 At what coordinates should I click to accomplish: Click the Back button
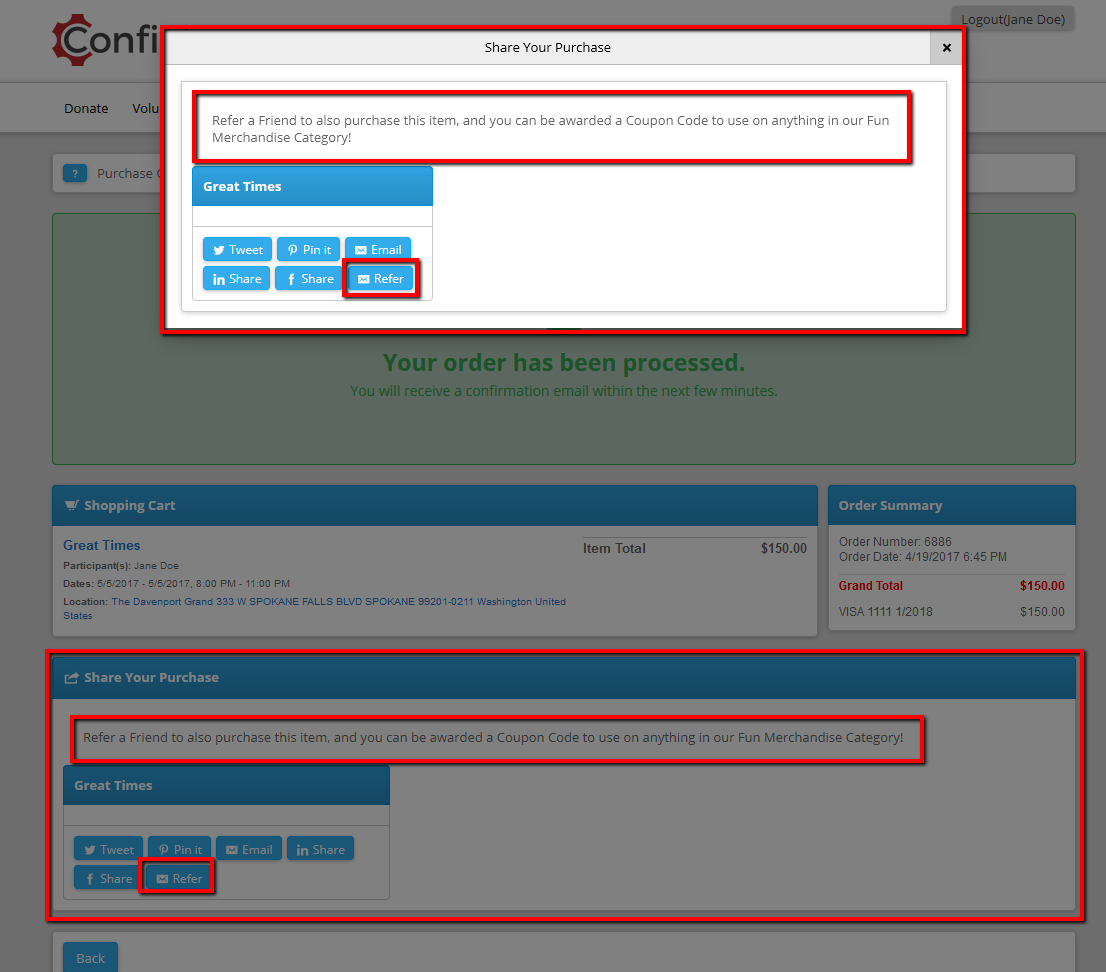coord(90,958)
